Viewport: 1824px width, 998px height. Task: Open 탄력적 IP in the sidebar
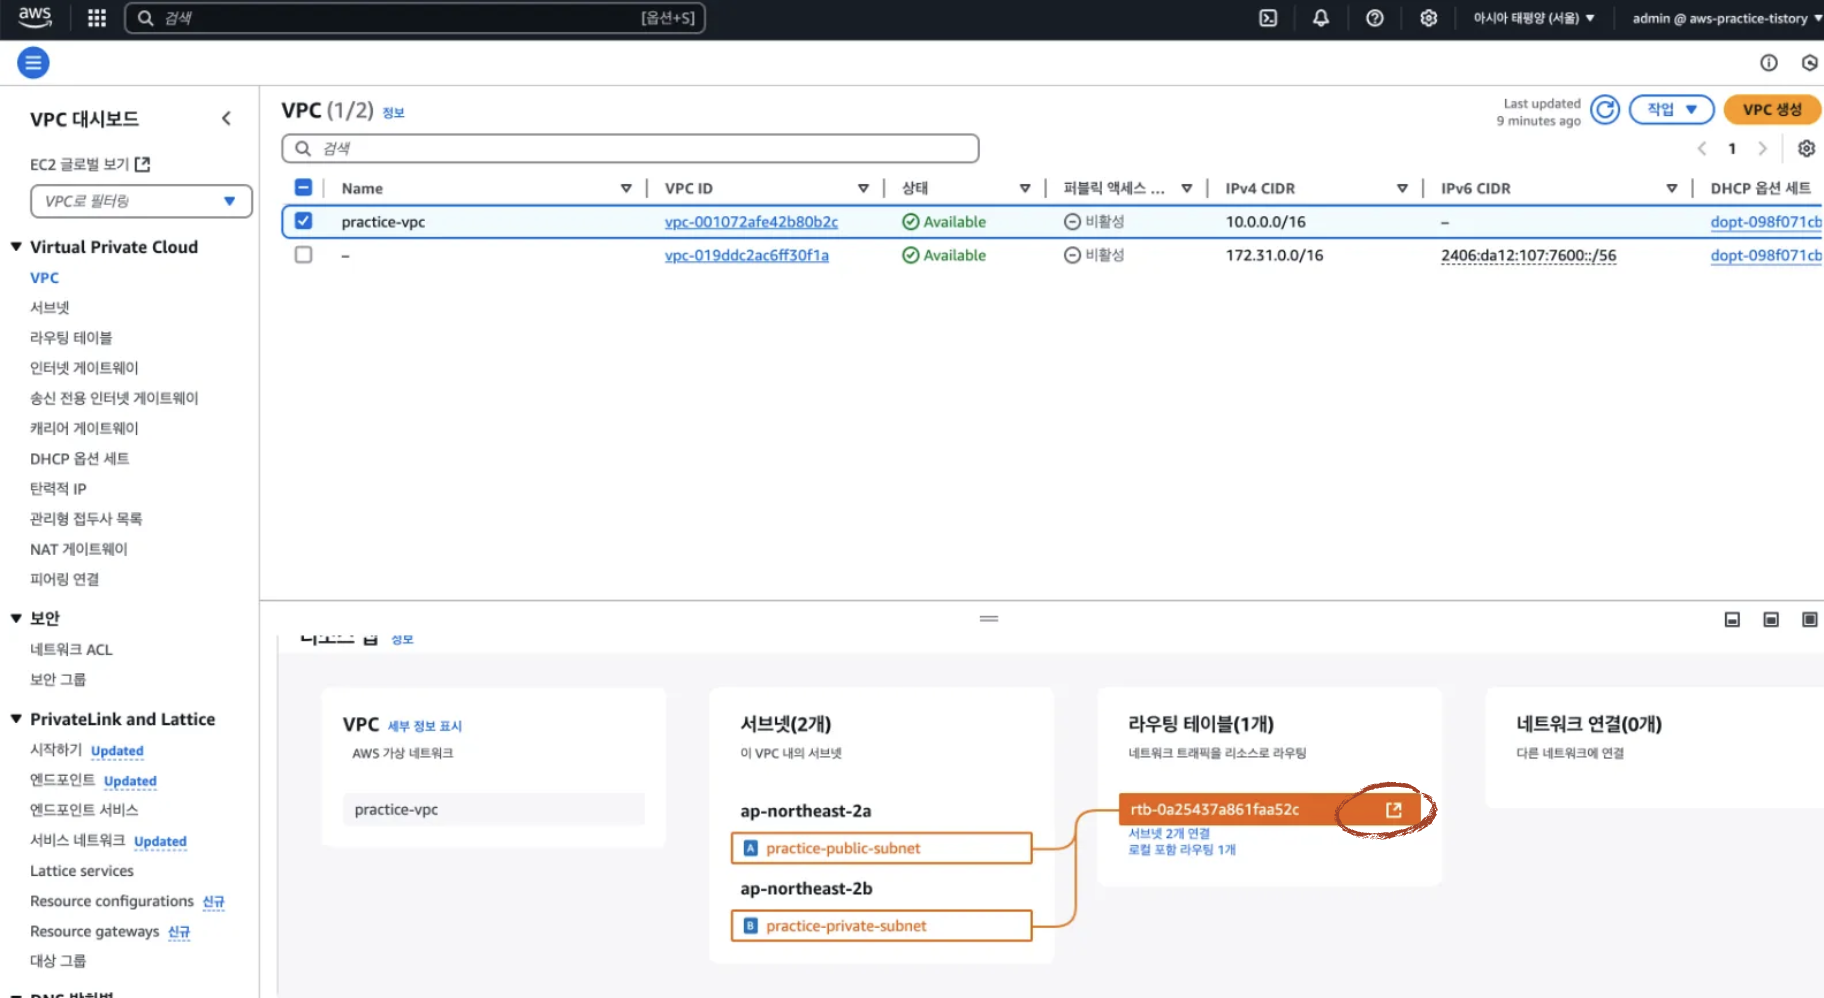point(58,489)
